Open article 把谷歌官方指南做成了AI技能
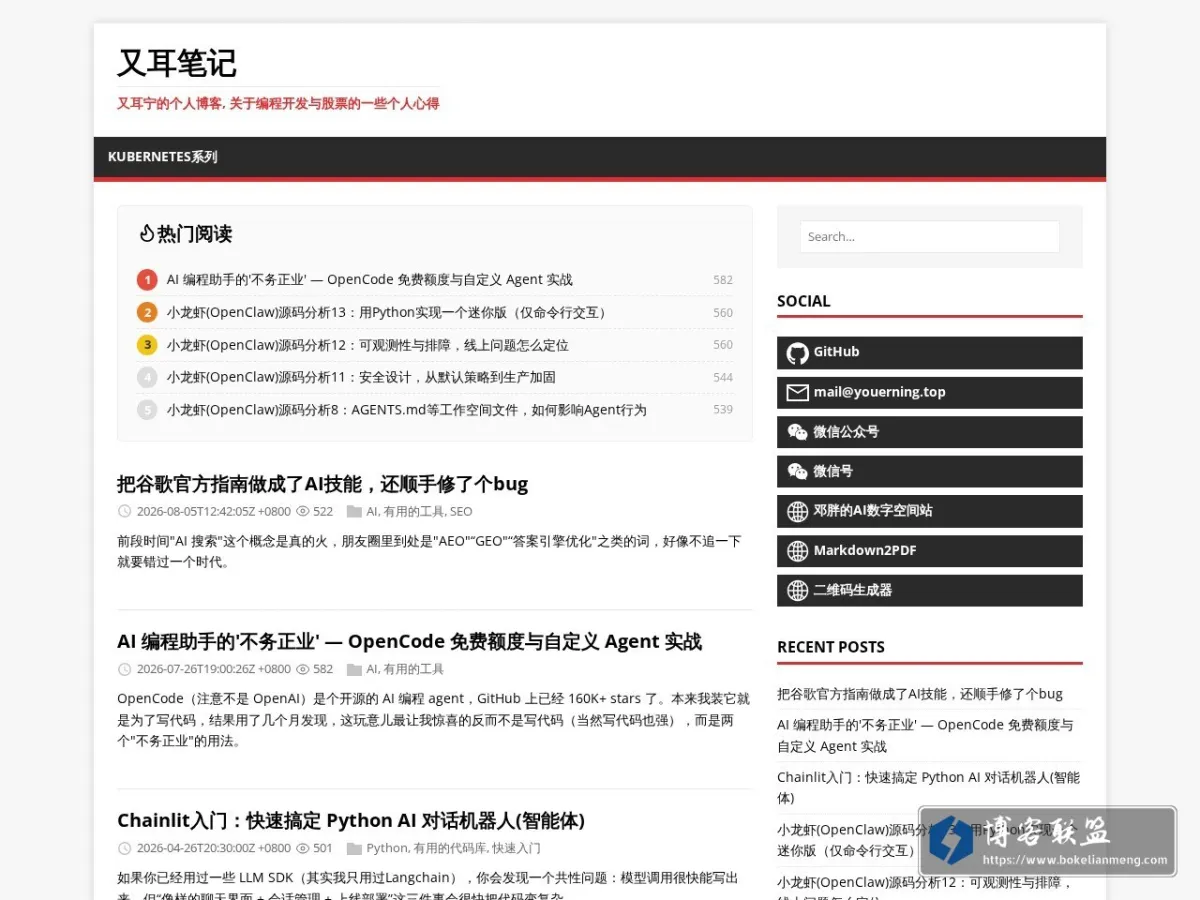The image size is (1200, 900). tap(322, 484)
